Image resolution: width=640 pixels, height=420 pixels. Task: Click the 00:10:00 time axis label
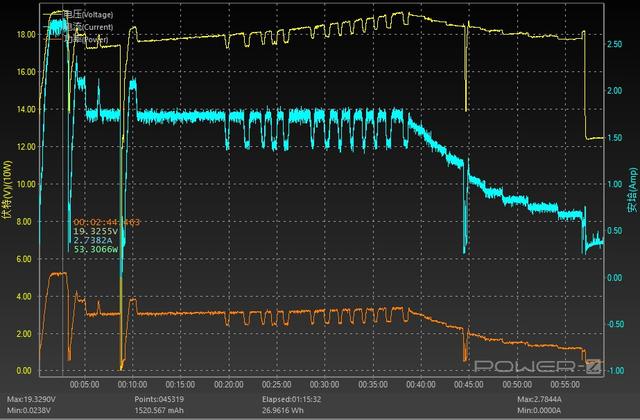tap(132, 384)
